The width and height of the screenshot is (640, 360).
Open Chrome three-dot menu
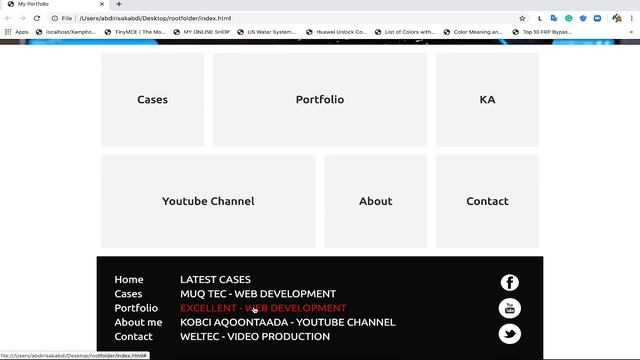pos(631,18)
